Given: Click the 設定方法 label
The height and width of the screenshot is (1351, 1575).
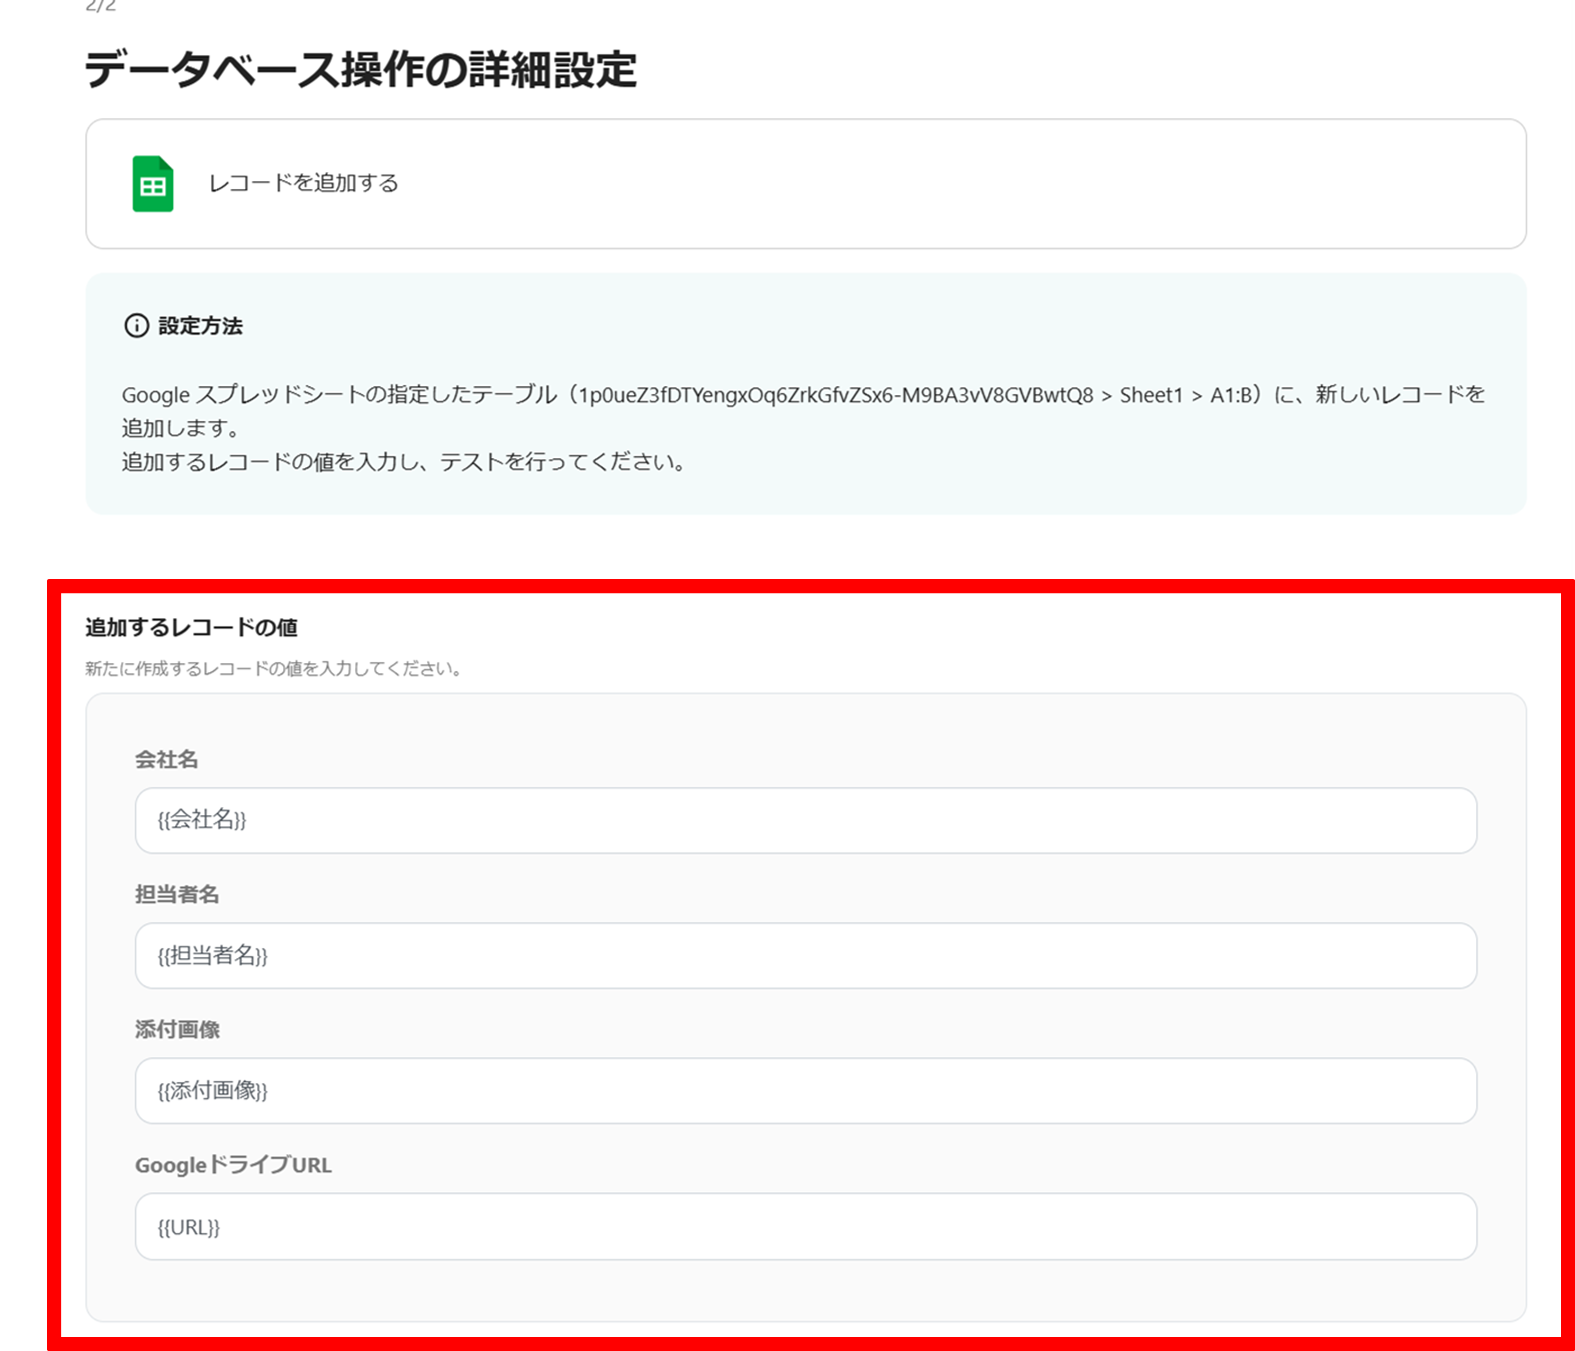Looking at the screenshot, I should tap(200, 326).
